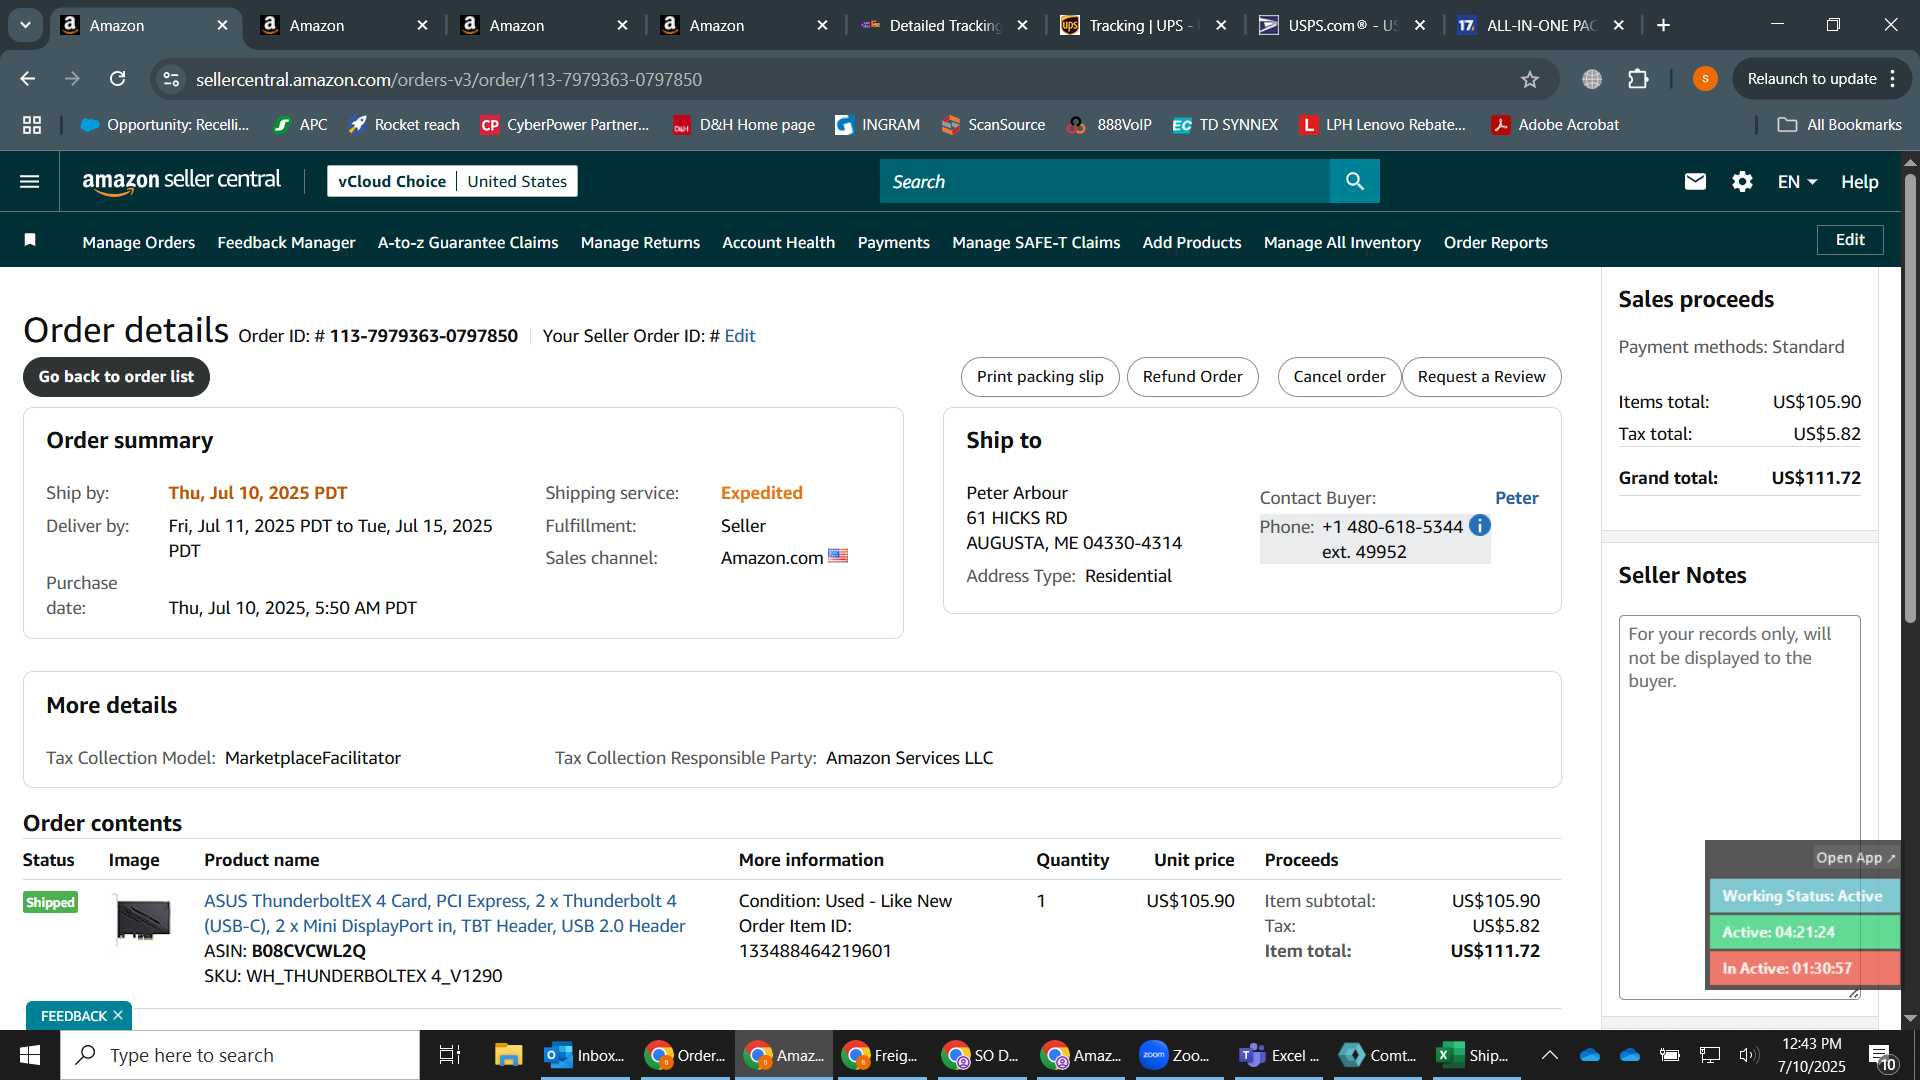Open the notifications center icon

[x=1882, y=1055]
